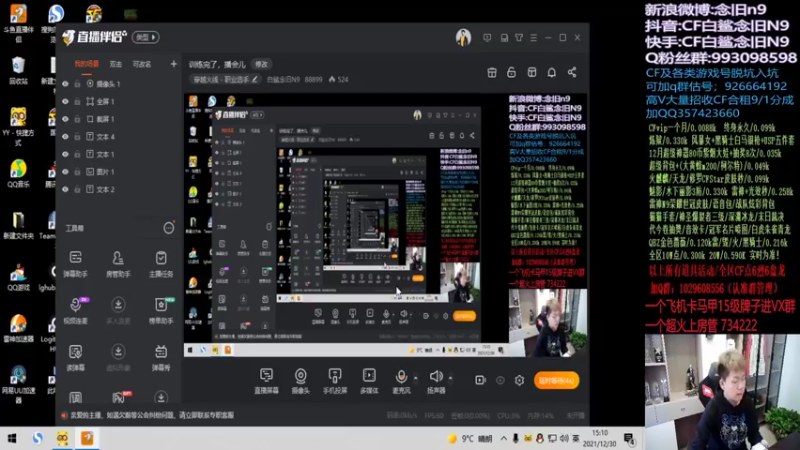Lock the 文本 2 source

[78, 189]
